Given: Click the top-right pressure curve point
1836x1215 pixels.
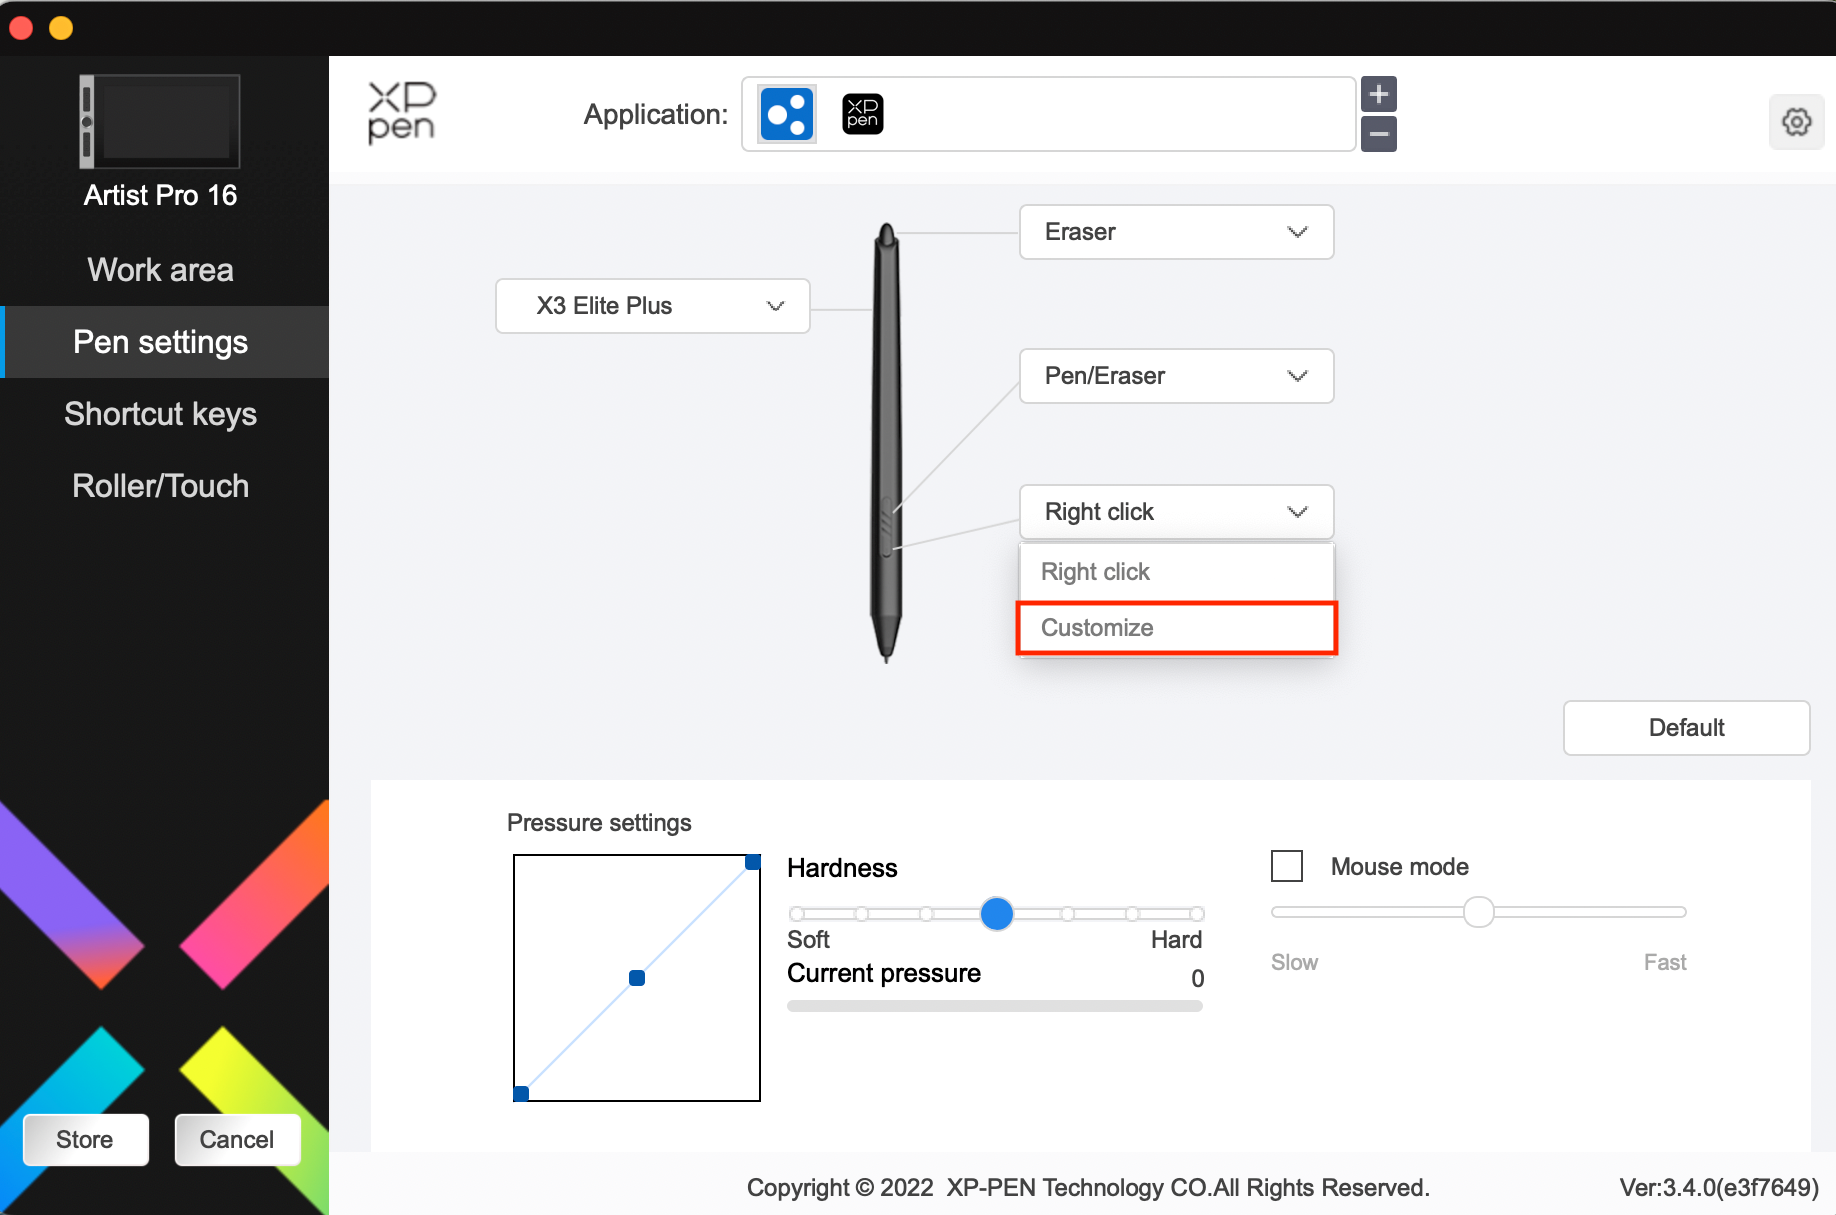Looking at the screenshot, I should pos(753,862).
